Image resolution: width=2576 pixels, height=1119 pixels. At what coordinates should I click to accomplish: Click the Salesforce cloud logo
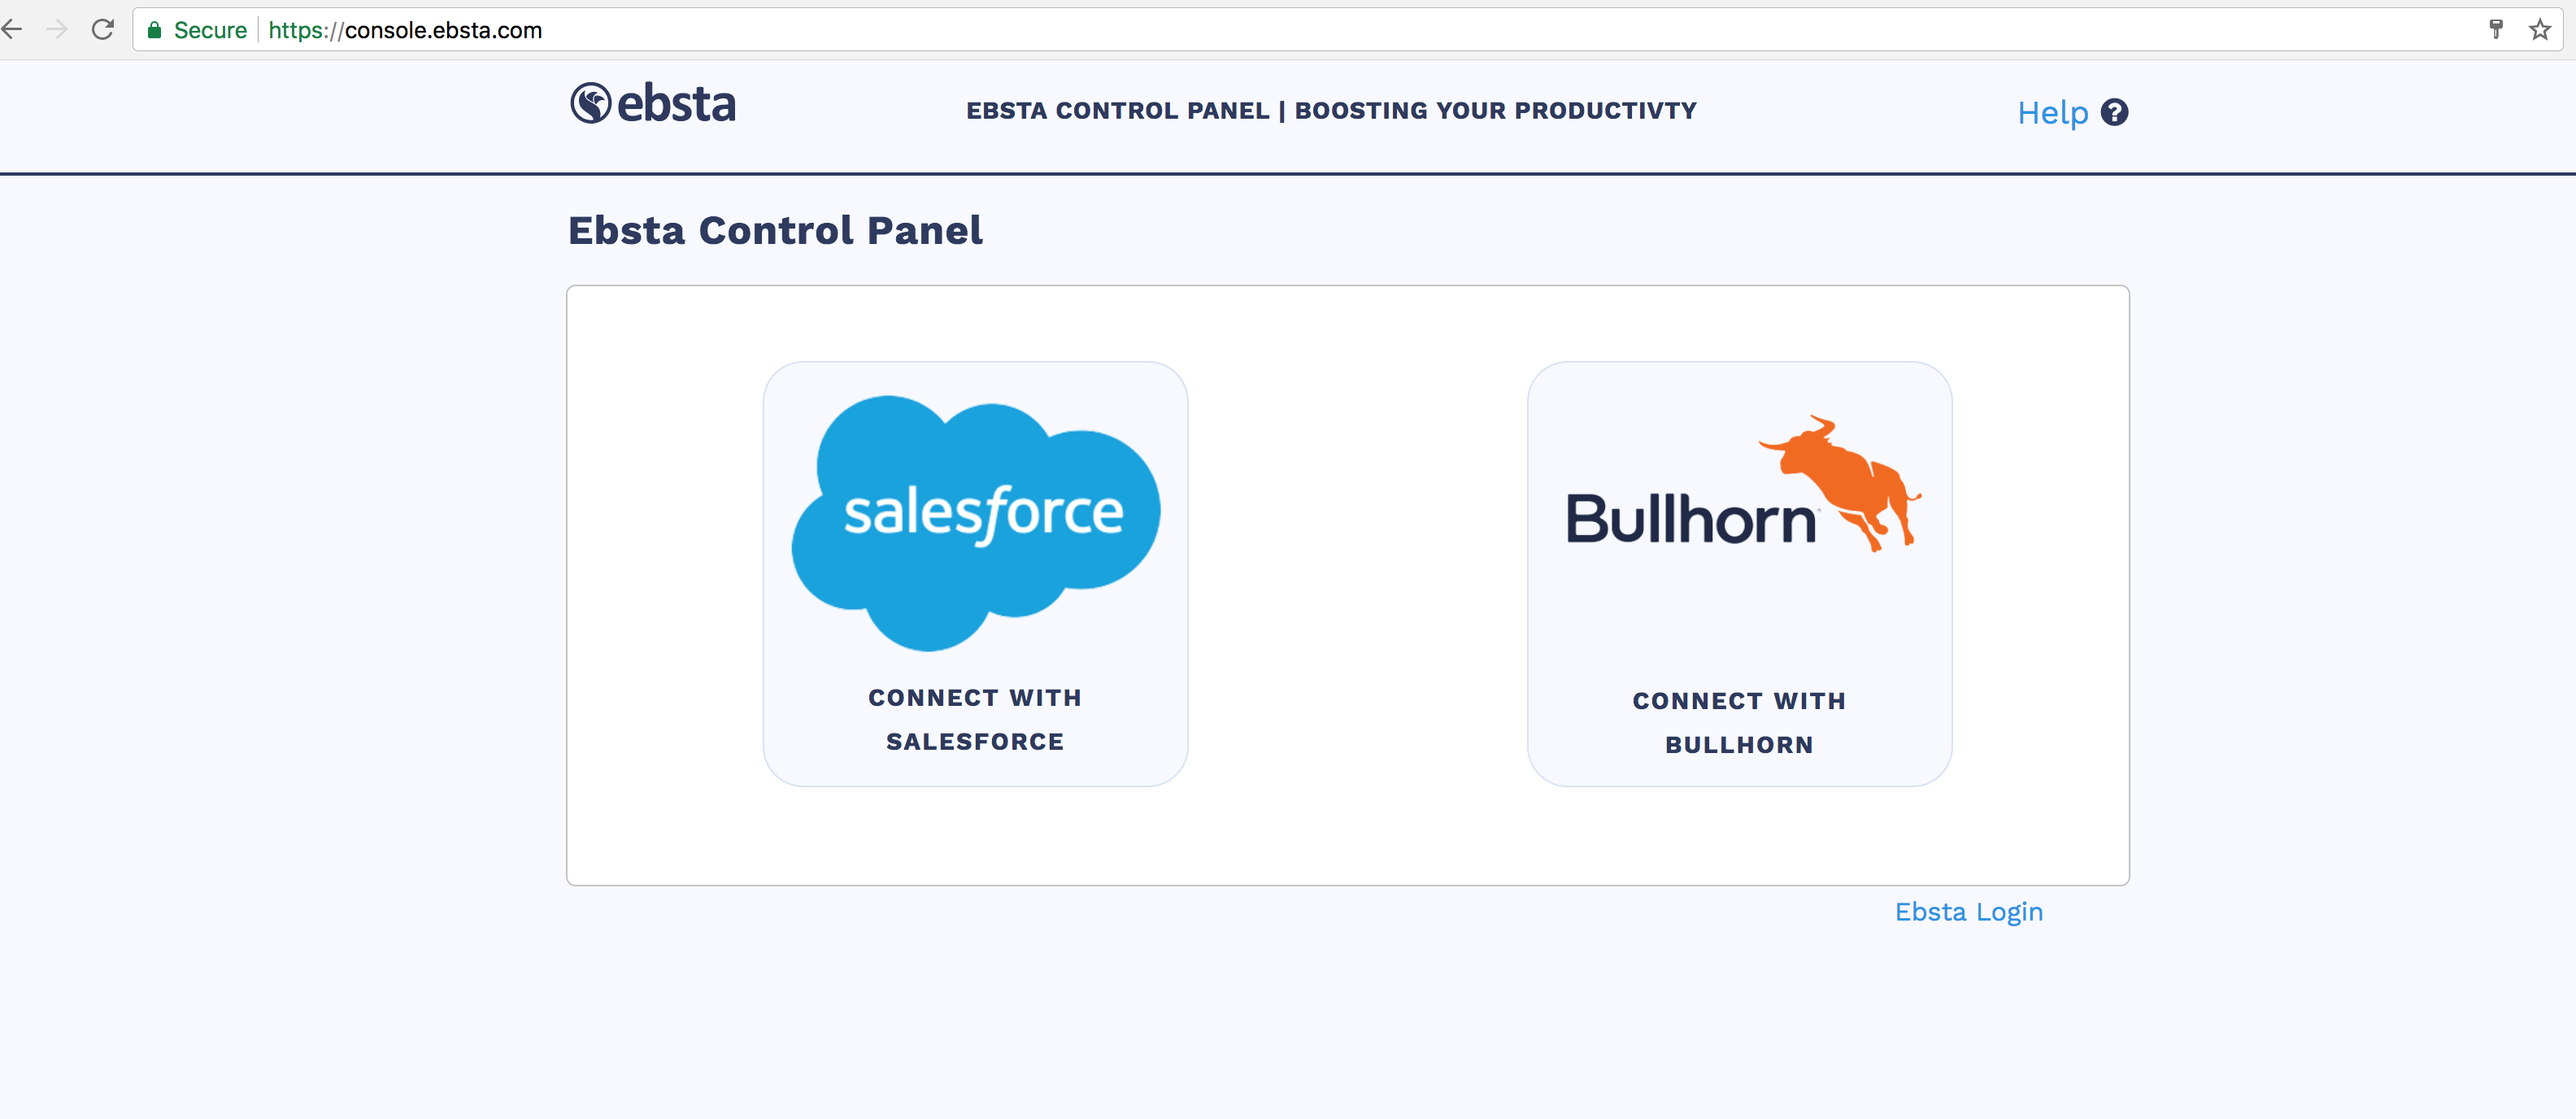click(x=976, y=520)
